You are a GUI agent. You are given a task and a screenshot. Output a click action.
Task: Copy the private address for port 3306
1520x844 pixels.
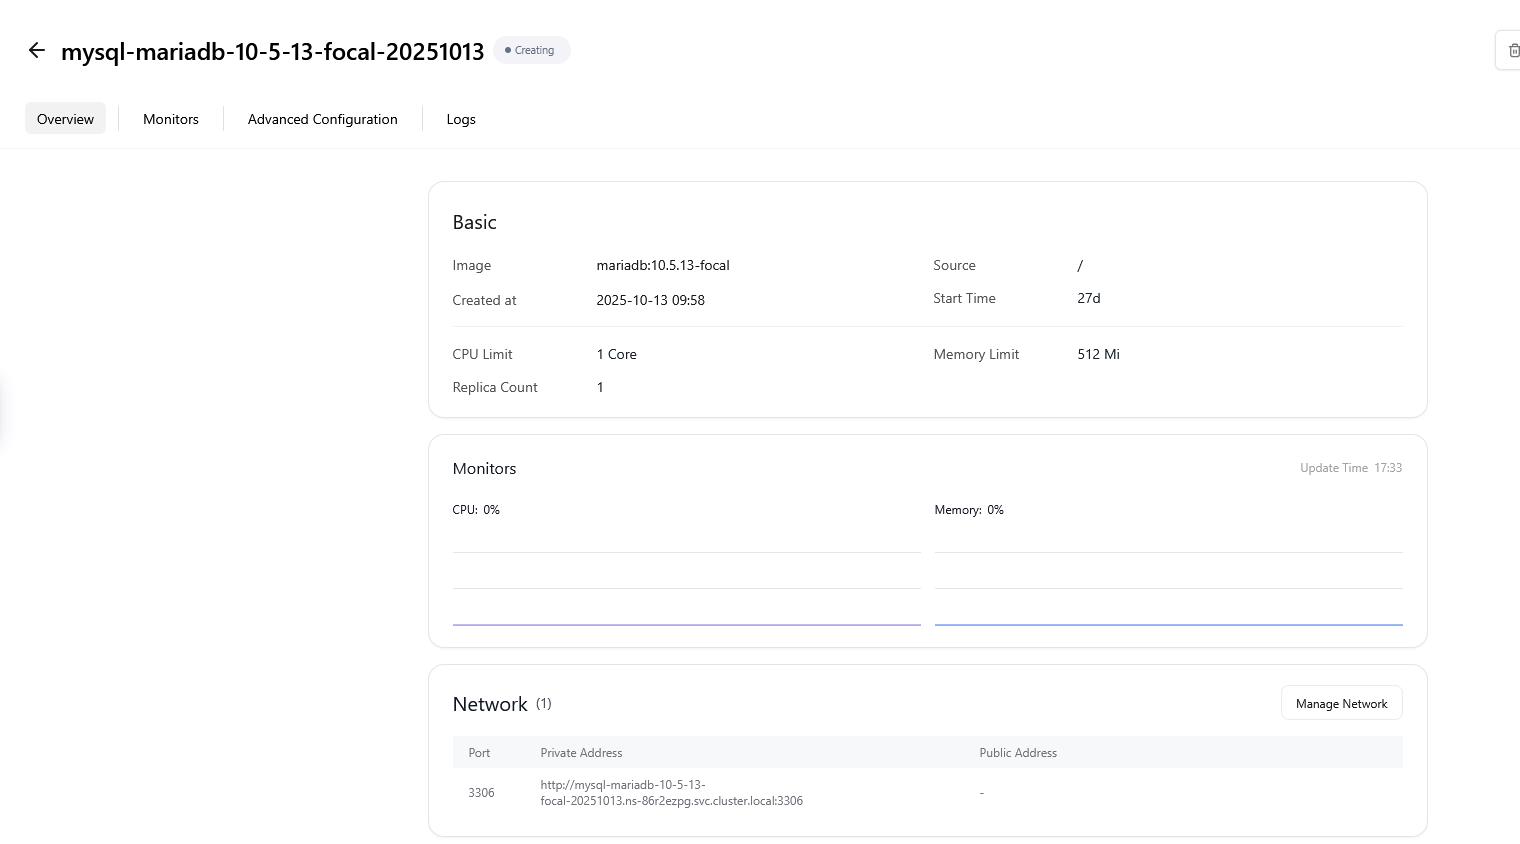pos(671,793)
